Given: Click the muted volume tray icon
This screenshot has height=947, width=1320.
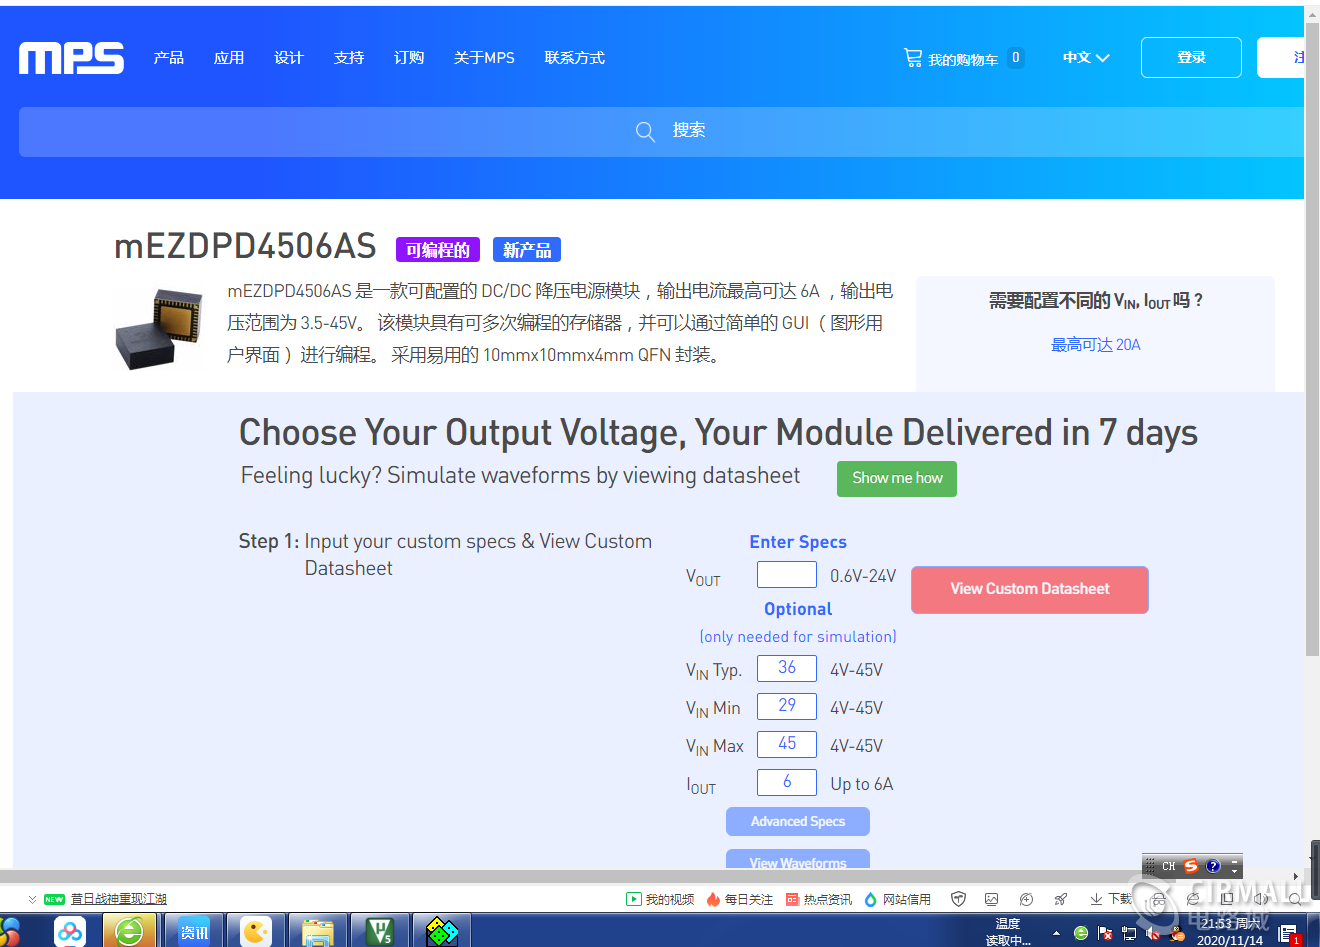Looking at the screenshot, I should [x=1153, y=934].
